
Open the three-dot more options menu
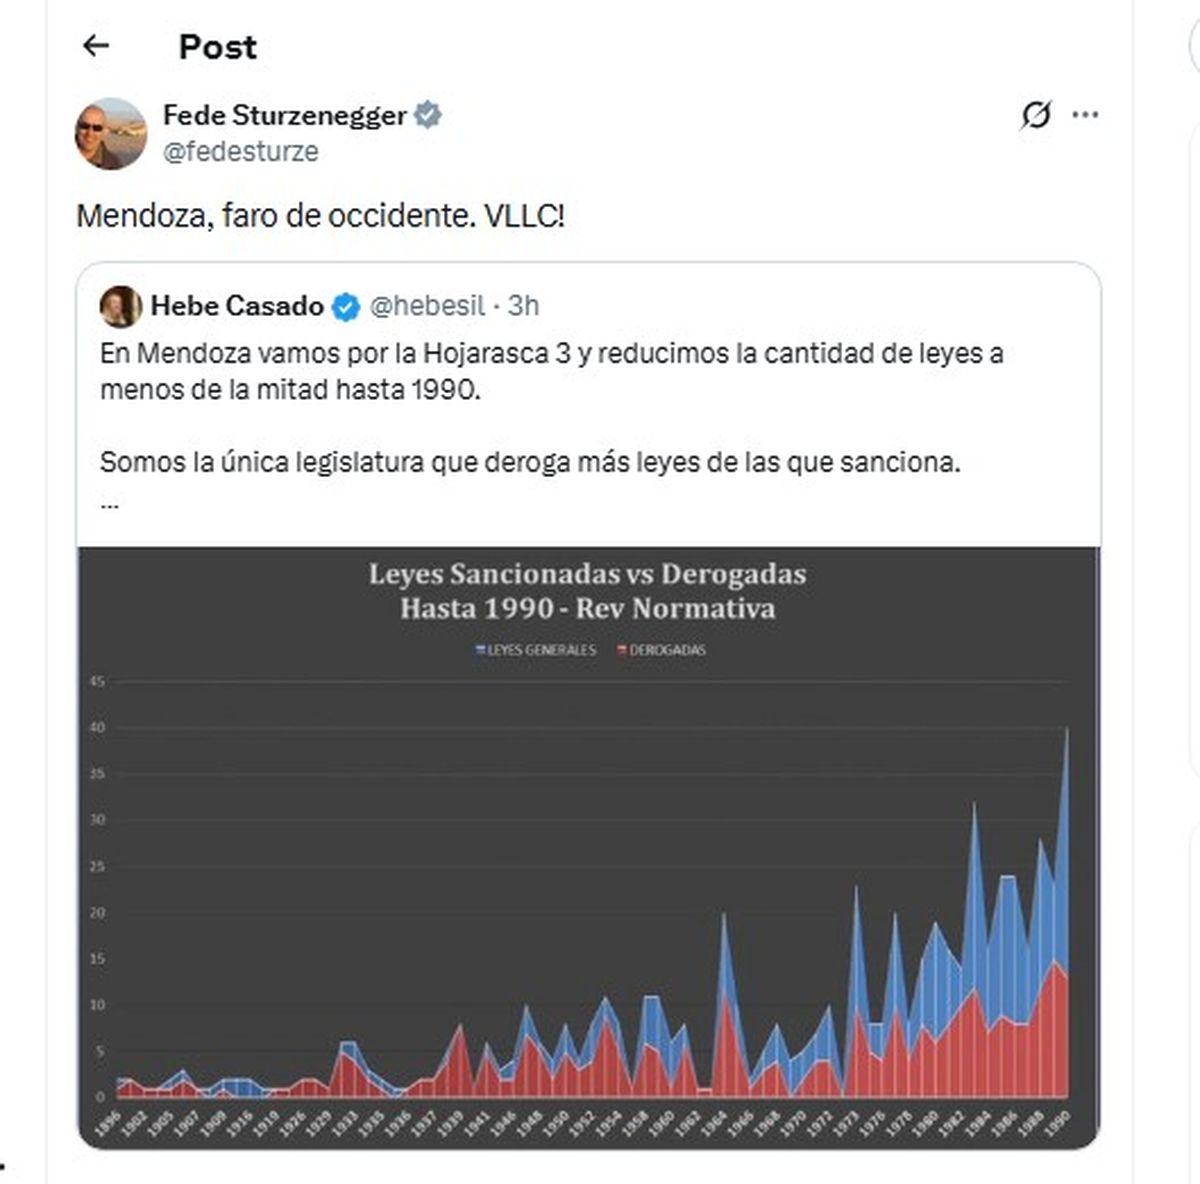pyautogui.click(x=1085, y=115)
